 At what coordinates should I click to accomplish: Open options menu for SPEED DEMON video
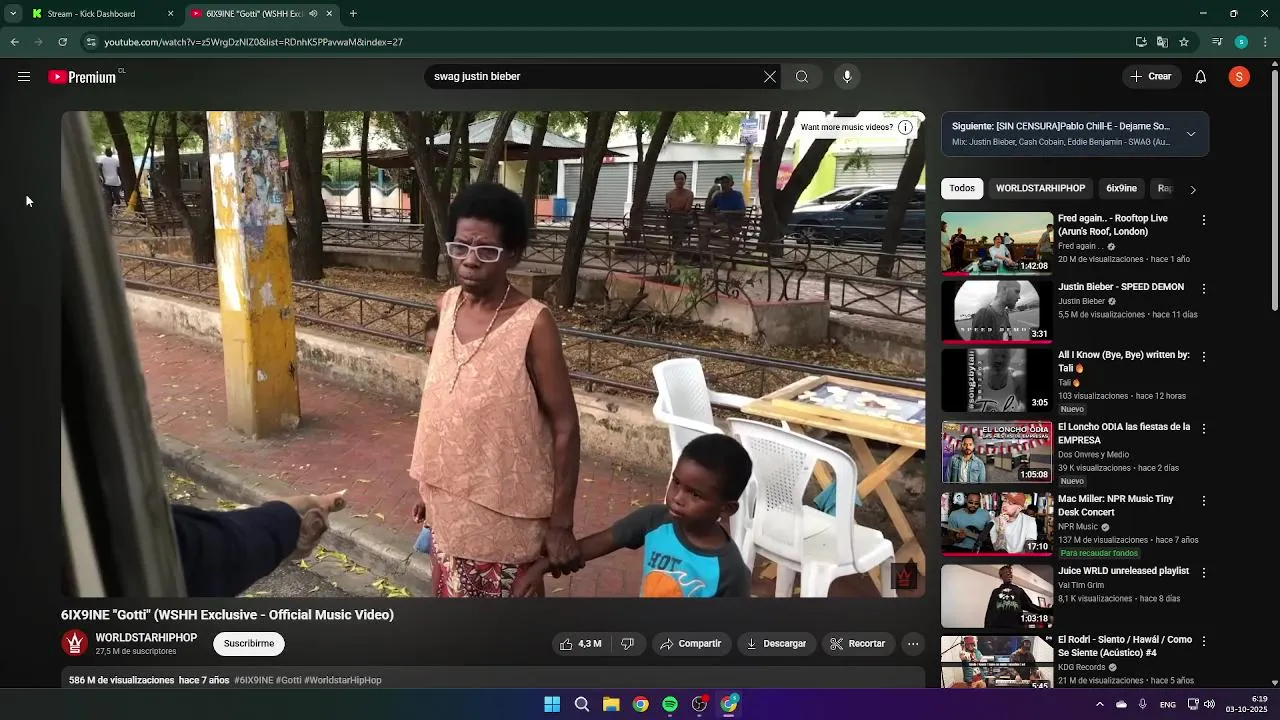tap(1204, 289)
